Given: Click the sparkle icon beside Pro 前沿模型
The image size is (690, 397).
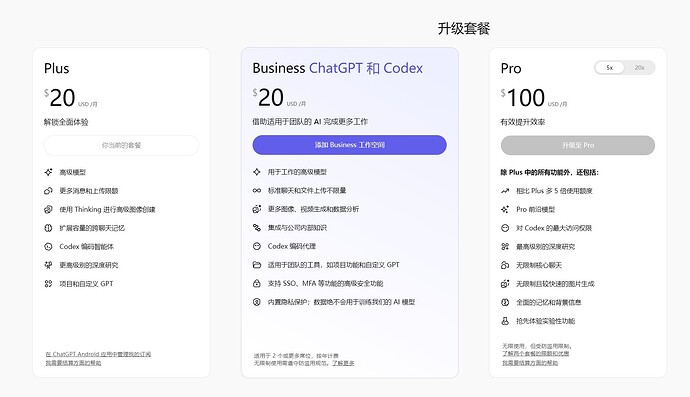Looking at the screenshot, I should click(x=505, y=210).
